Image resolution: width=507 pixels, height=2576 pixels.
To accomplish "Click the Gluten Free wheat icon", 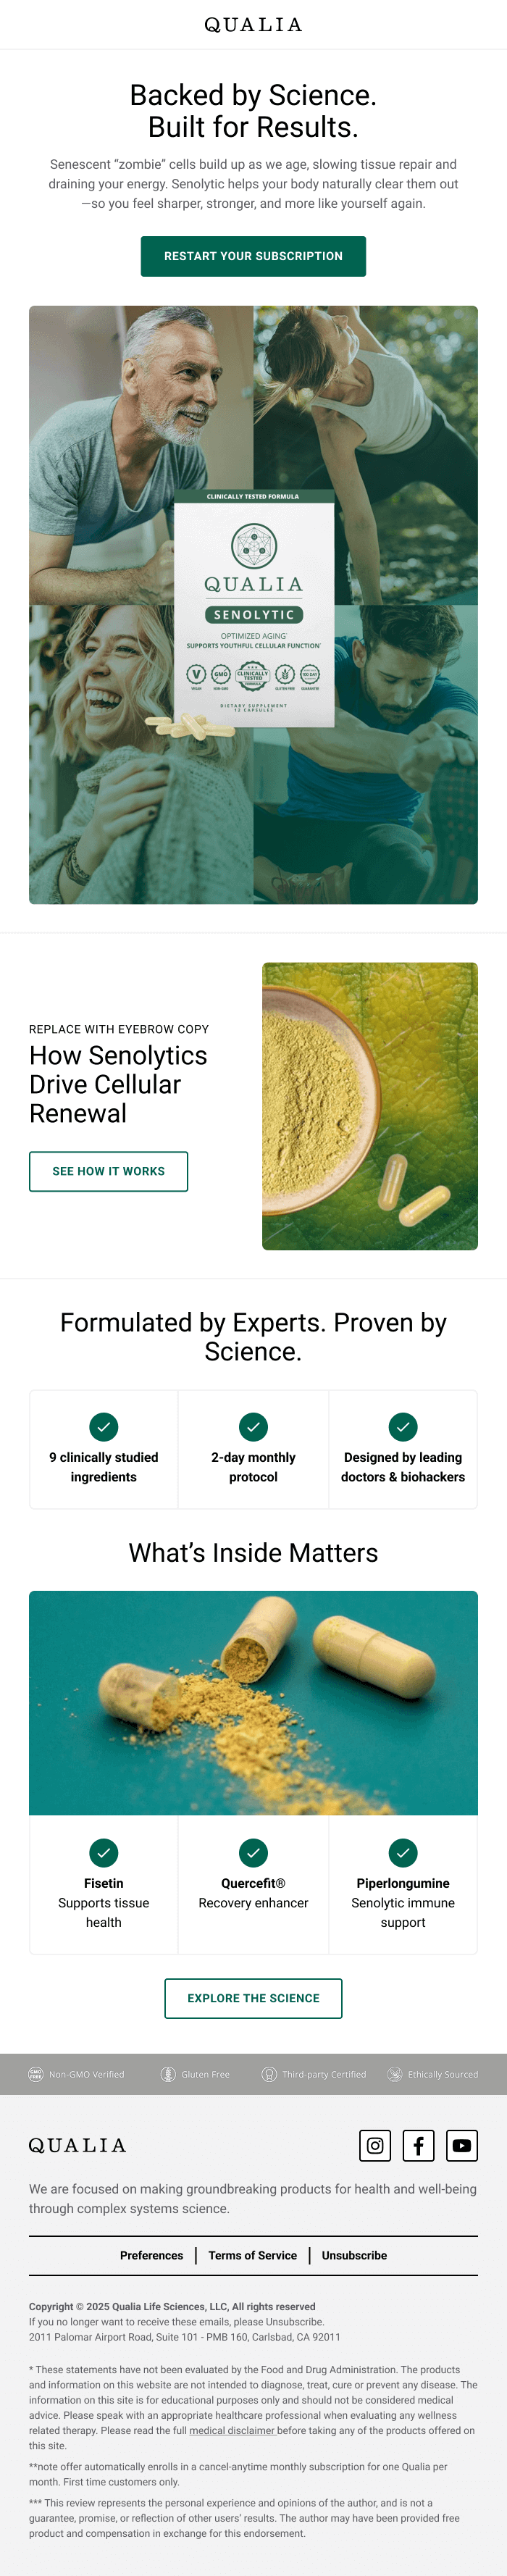I will (168, 2074).
